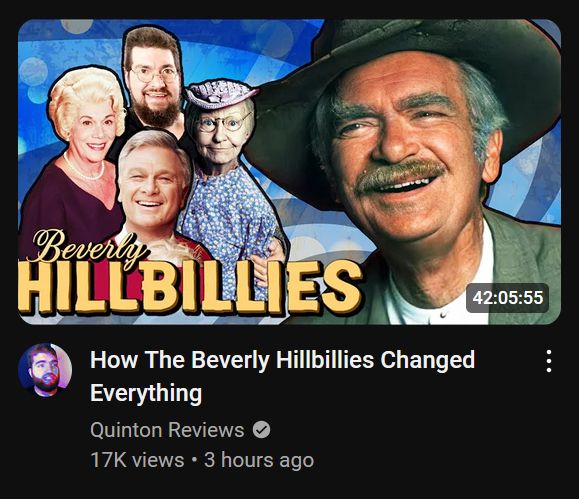Click the 3 hours ago timestamp

(259, 460)
